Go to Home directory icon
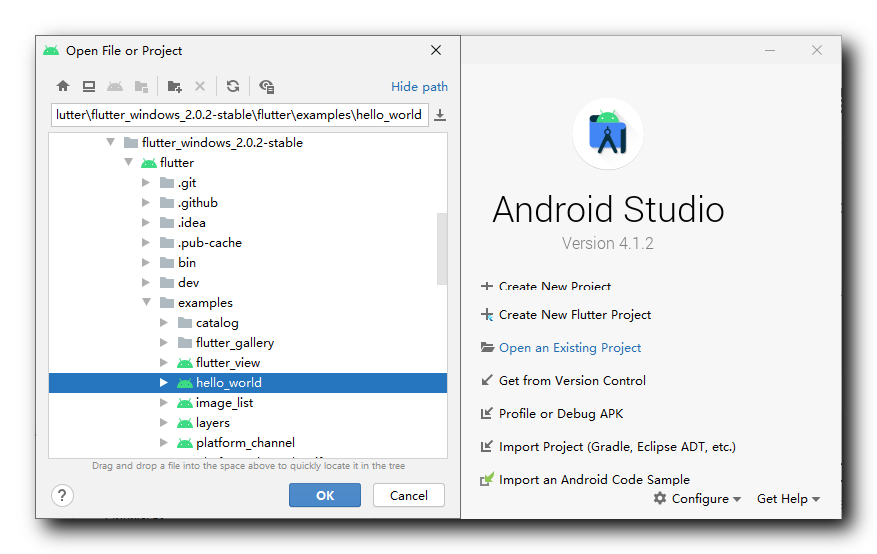 pos(63,86)
